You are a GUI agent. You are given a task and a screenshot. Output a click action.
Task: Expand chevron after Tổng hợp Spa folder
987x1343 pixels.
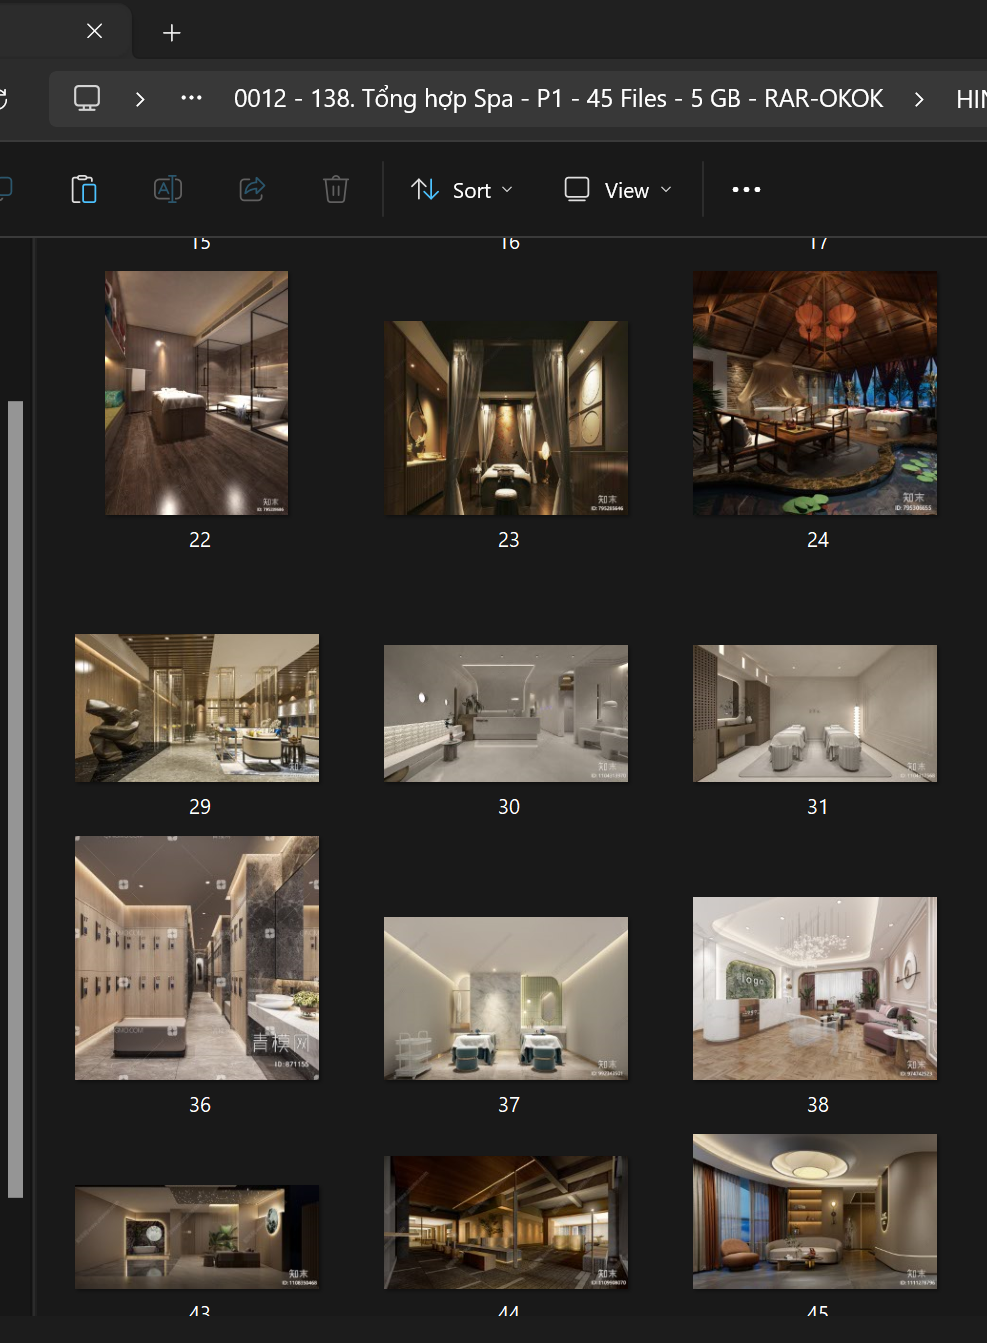[x=919, y=99]
